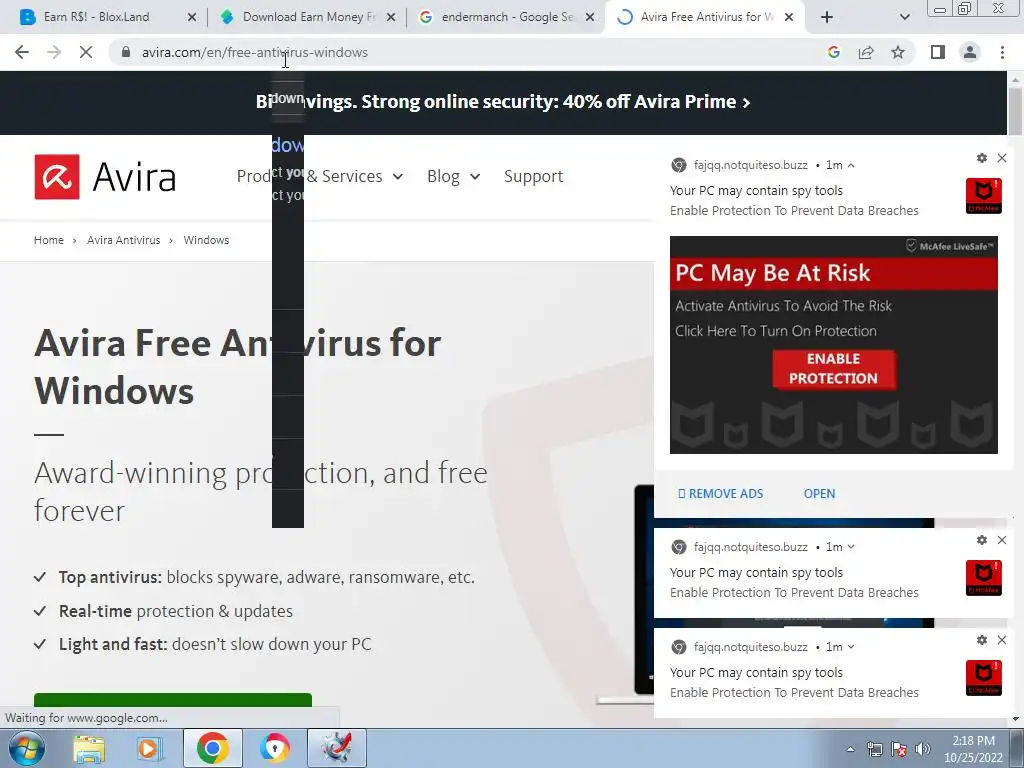Switch to the Download Earn Money tab
Image resolution: width=1024 pixels, height=768 pixels.
308,17
